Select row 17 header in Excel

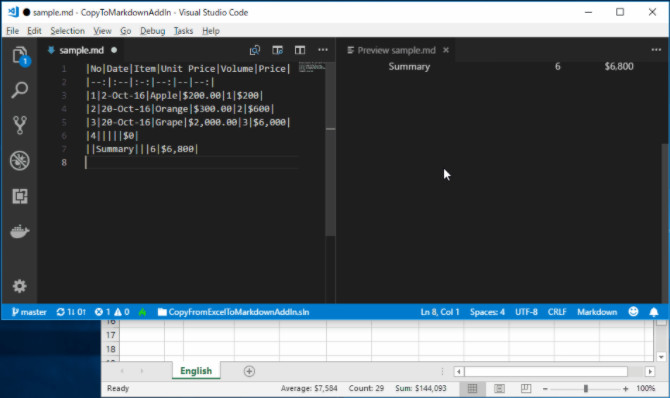click(111, 335)
